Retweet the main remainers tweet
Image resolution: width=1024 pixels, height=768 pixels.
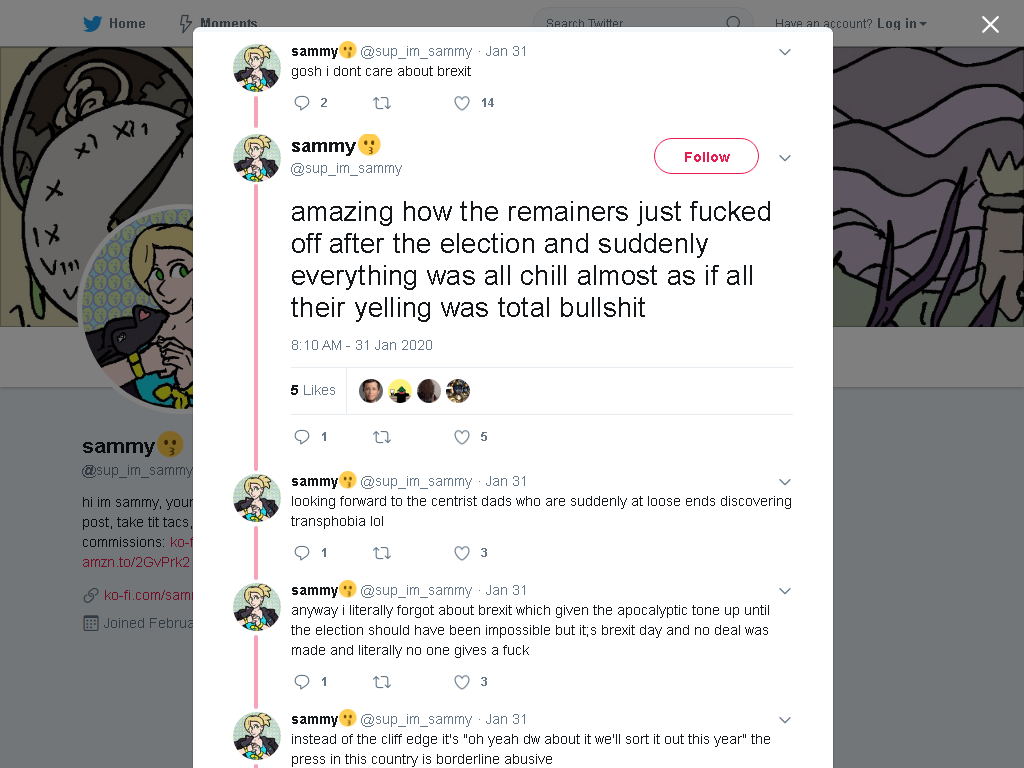(x=382, y=437)
